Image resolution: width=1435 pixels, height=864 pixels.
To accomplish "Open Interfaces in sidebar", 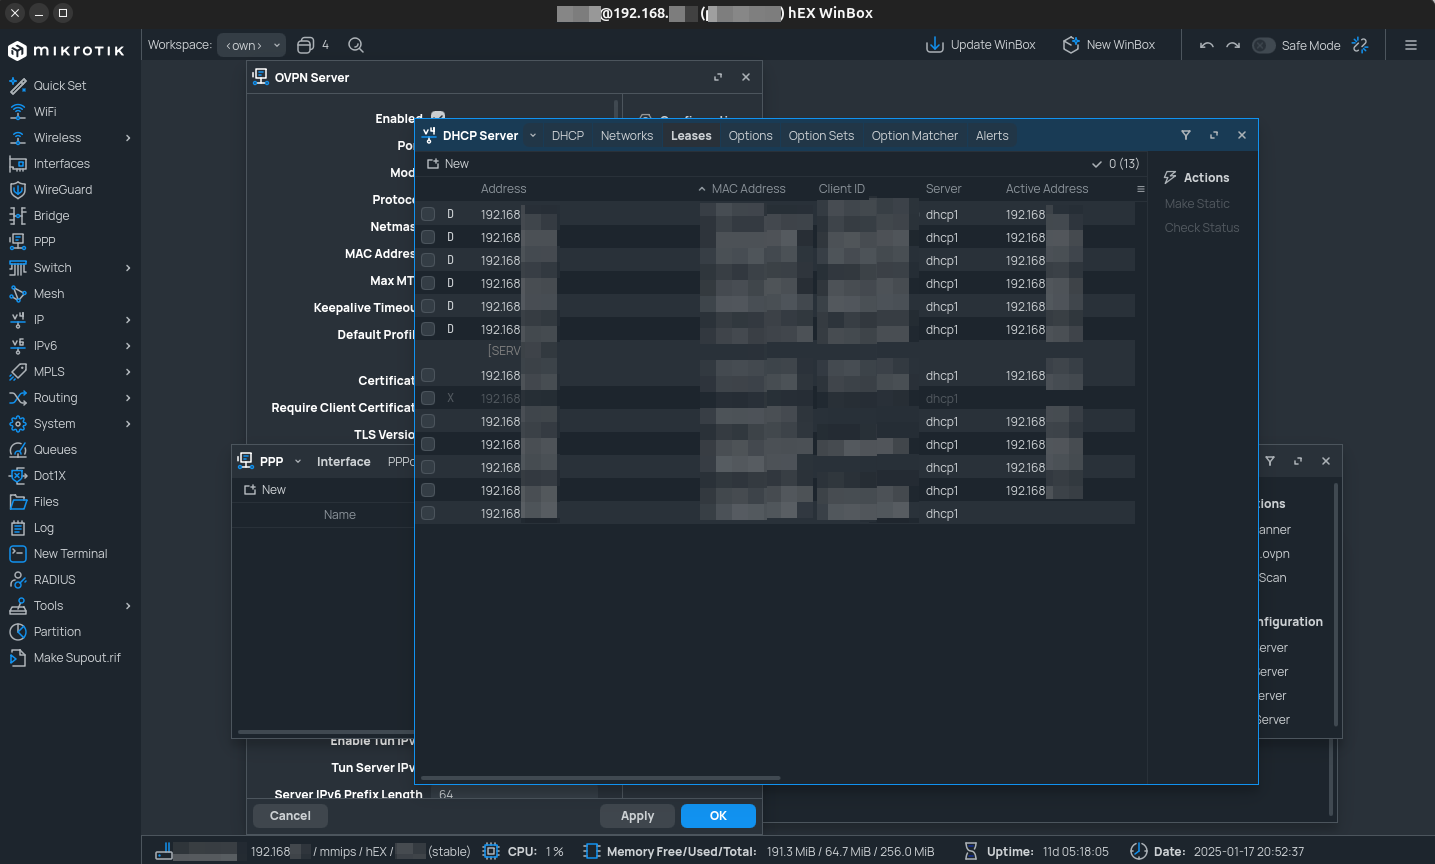I will (x=61, y=164).
